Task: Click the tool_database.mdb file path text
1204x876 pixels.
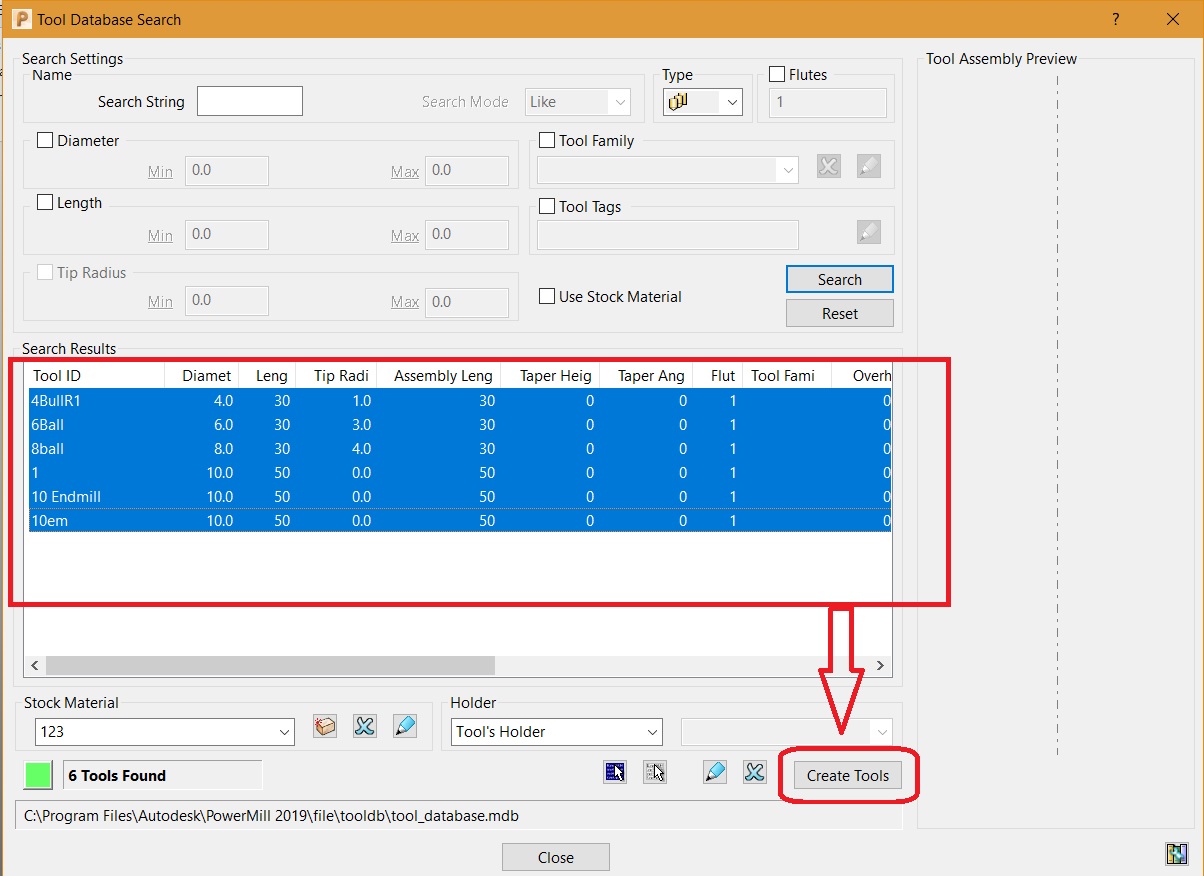Action: [x=271, y=816]
